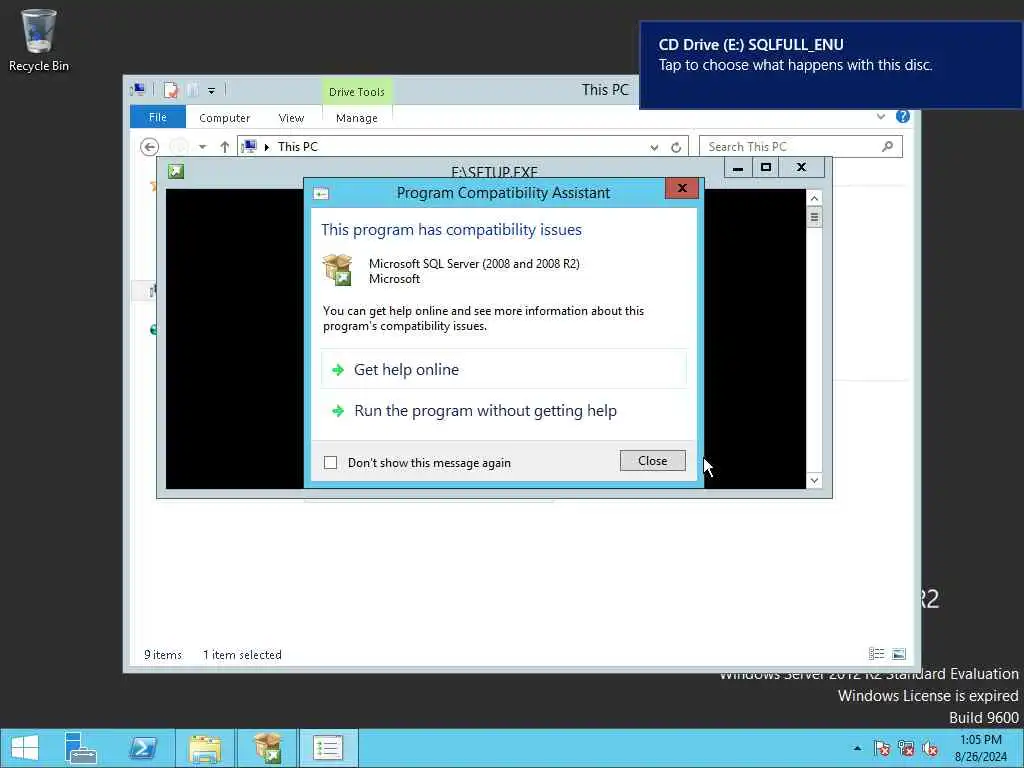Click the Program Compatibility Assistant title bar icon

pyautogui.click(x=321, y=193)
